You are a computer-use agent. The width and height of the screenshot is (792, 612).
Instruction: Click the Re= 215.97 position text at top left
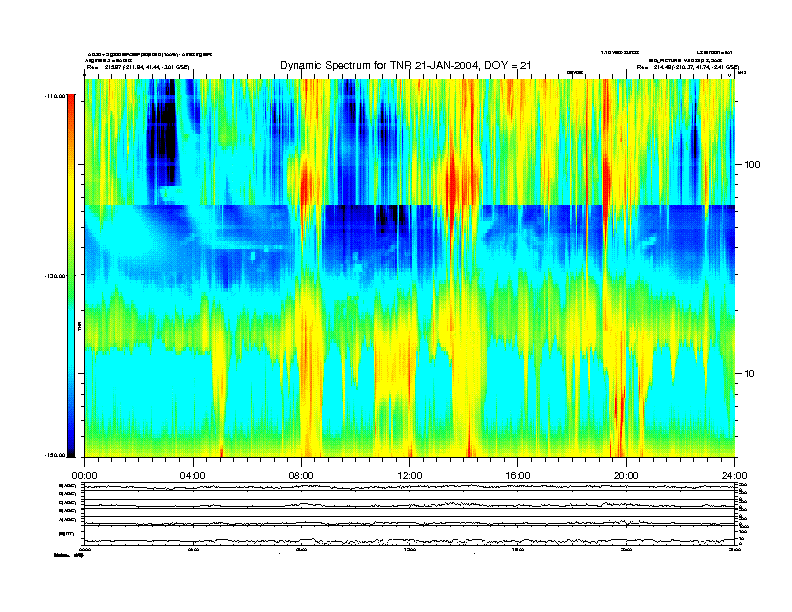click(138, 67)
